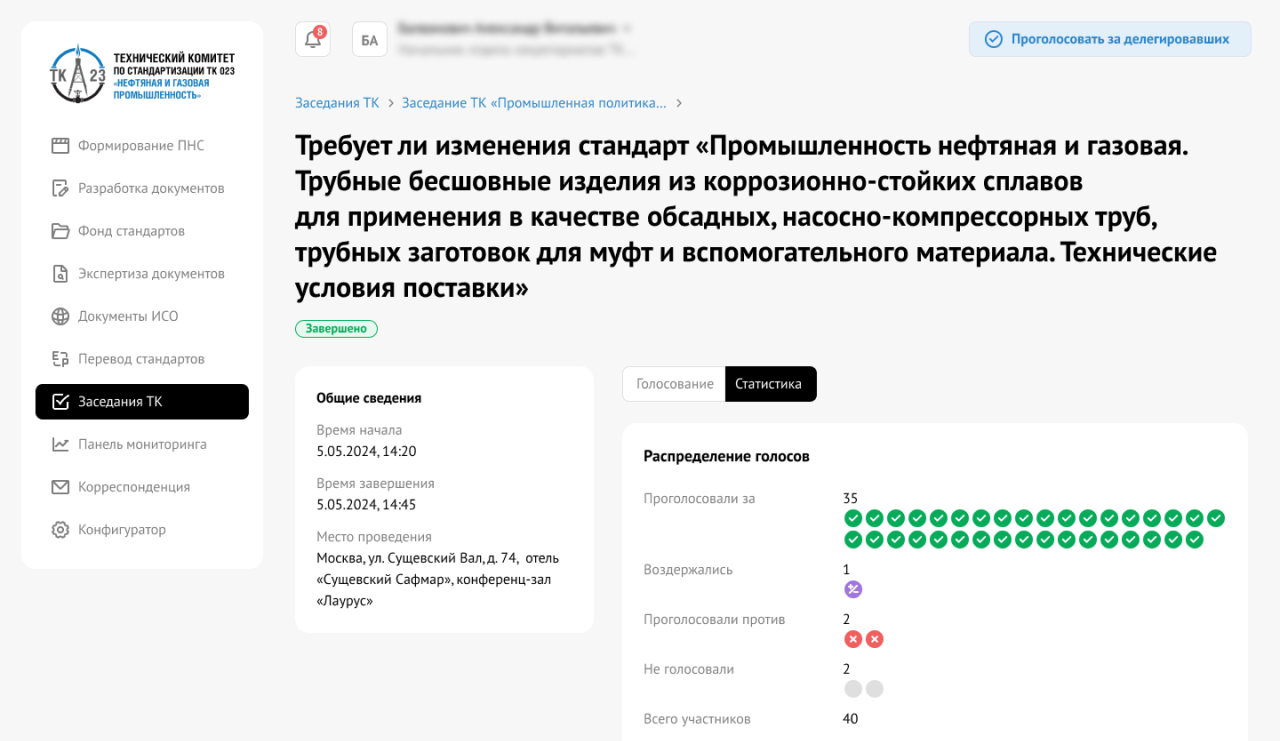1280x741 pixels.
Task: Open Панель мониторинга chart icon
Action: (x=60, y=445)
